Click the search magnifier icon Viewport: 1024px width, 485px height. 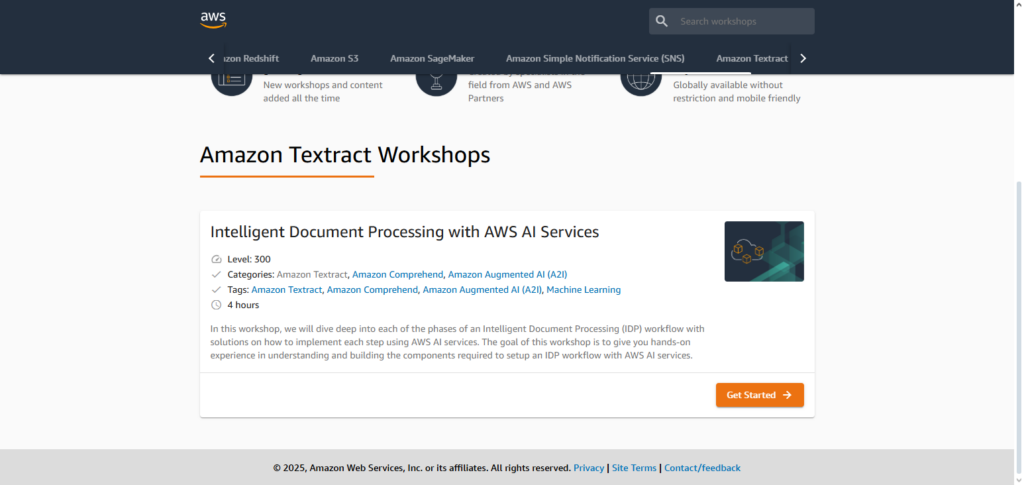click(662, 22)
